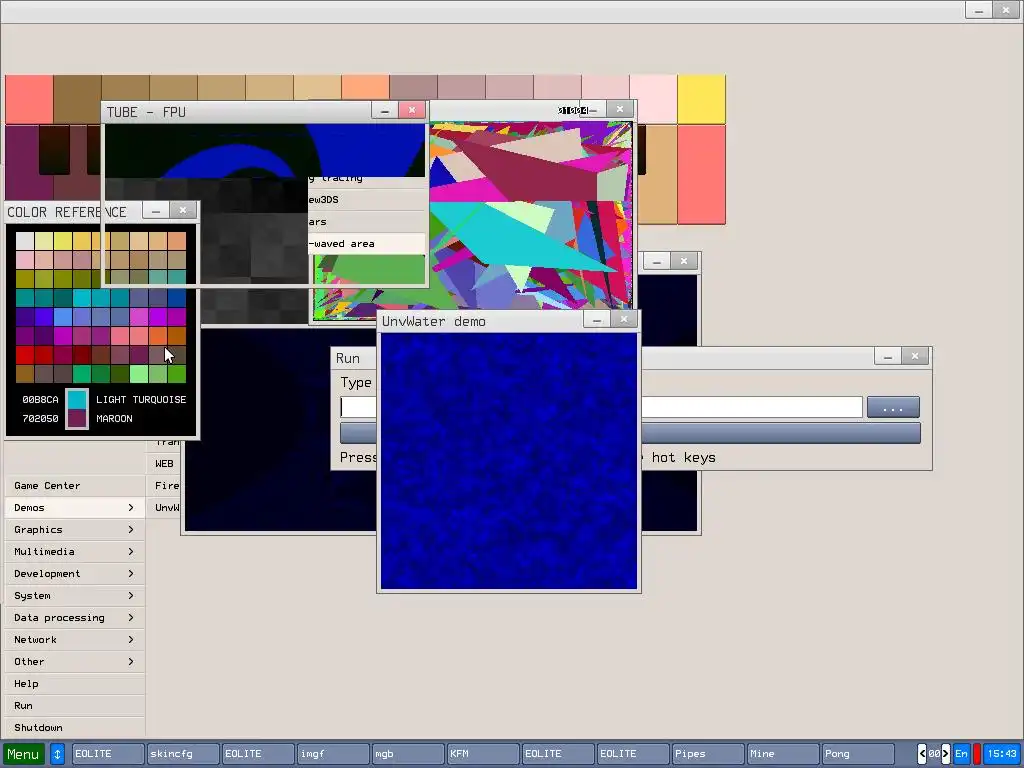Minimize the Color Reference window
1024x768 pixels.
(155, 210)
